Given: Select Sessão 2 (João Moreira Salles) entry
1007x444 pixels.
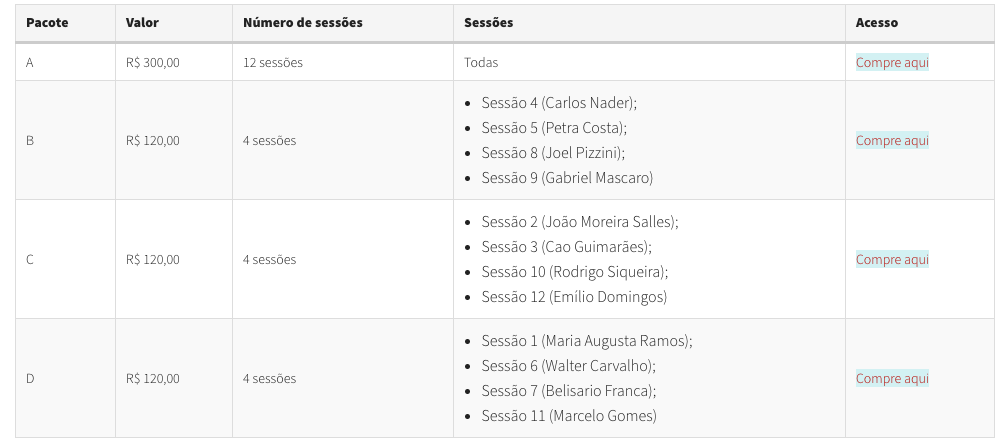Looking at the screenshot, I should (x=580, y=222).
